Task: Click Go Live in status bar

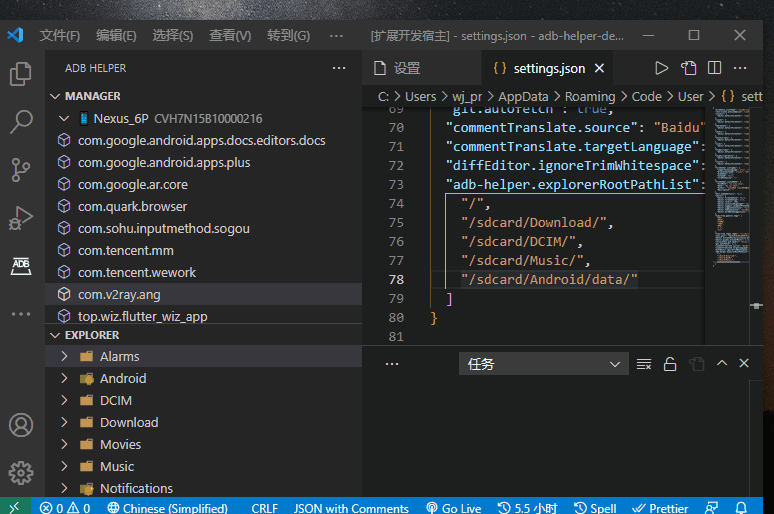Action: [x=454, y=508]
